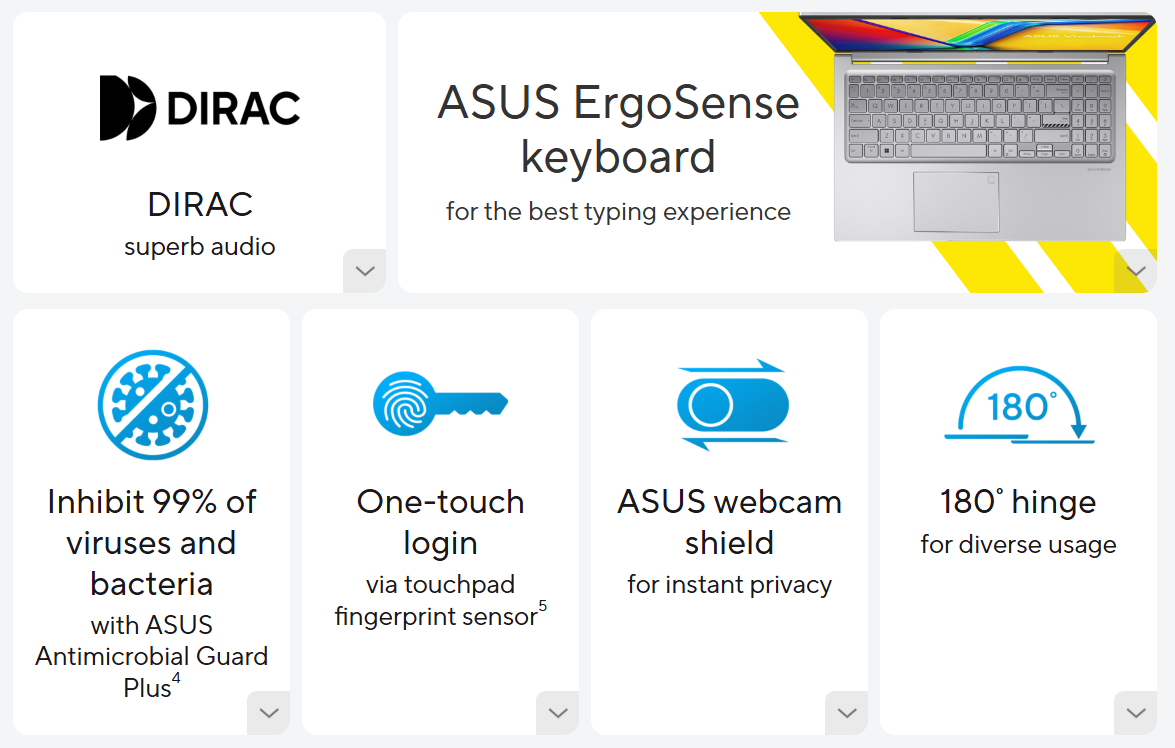Screen dimensions: 1175x748
Task: Select the antimicrobial virus shield icon
Action: coord(151,405)
